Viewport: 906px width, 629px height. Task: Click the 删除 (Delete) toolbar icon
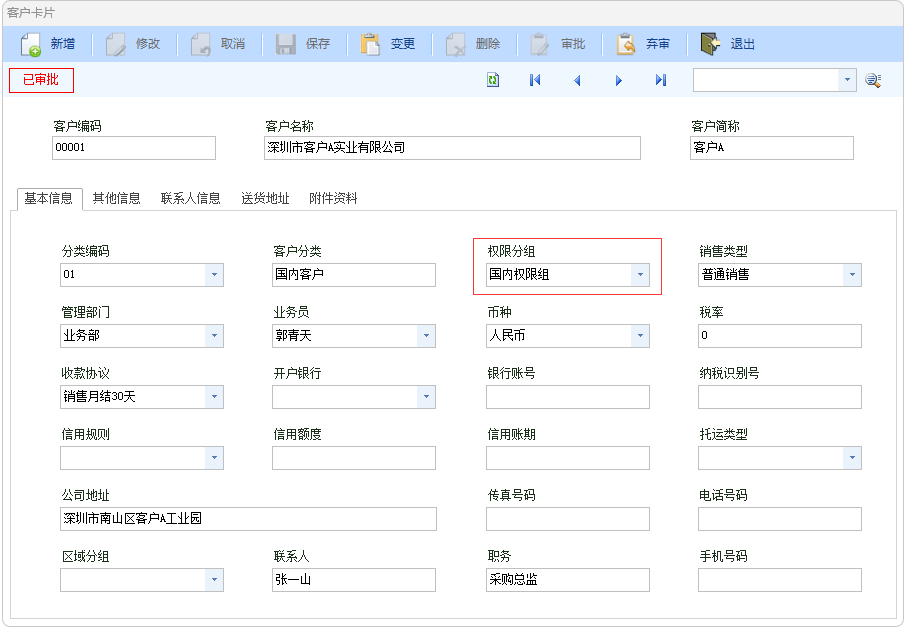[x=456, y=44]
